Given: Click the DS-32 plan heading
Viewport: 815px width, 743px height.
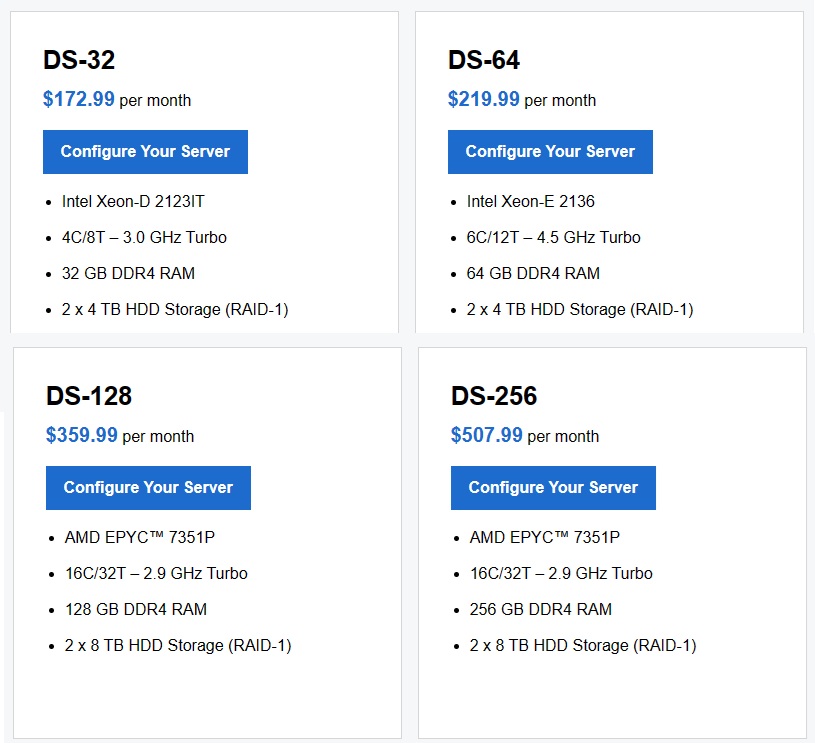Looking at the screenshot, I should coord(79,60).
